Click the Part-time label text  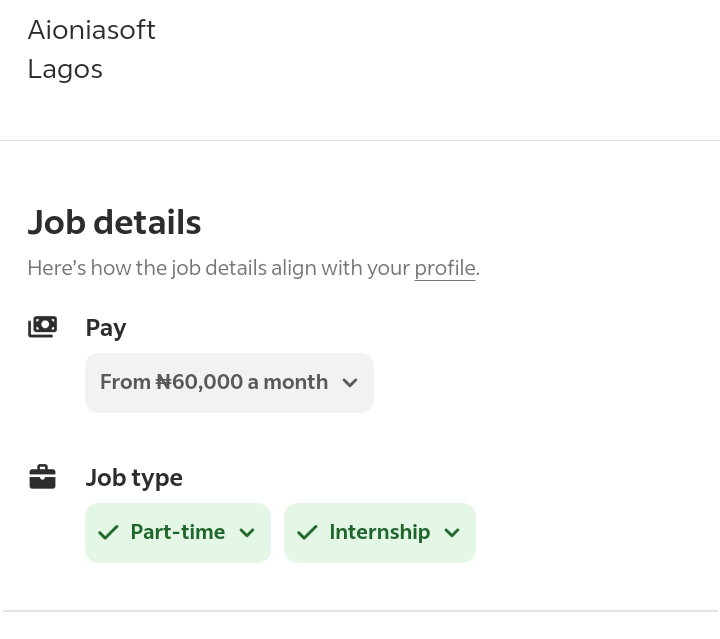(178, 532)
